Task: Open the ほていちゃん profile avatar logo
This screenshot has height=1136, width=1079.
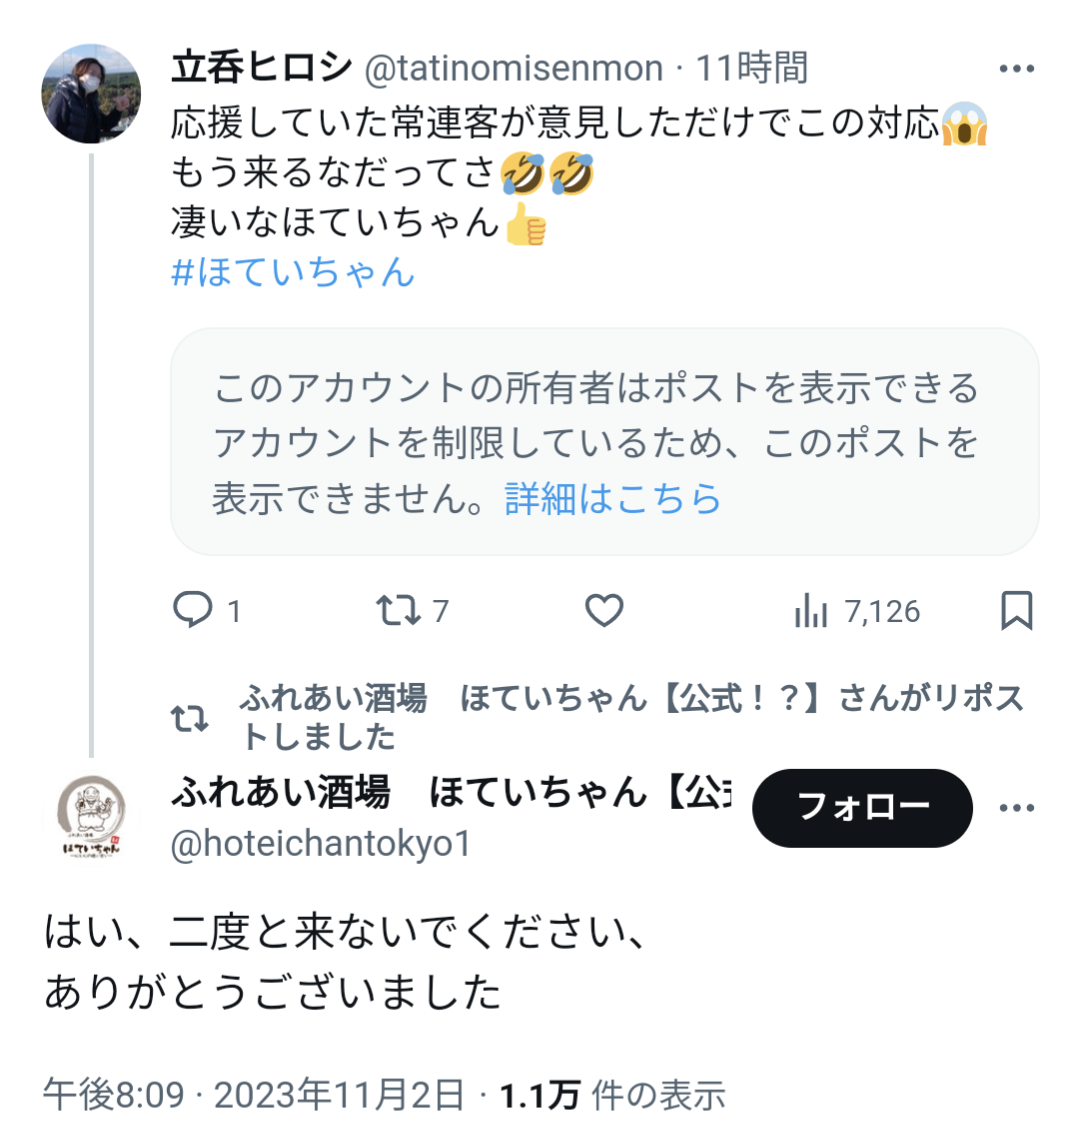Action: [91, 817]
